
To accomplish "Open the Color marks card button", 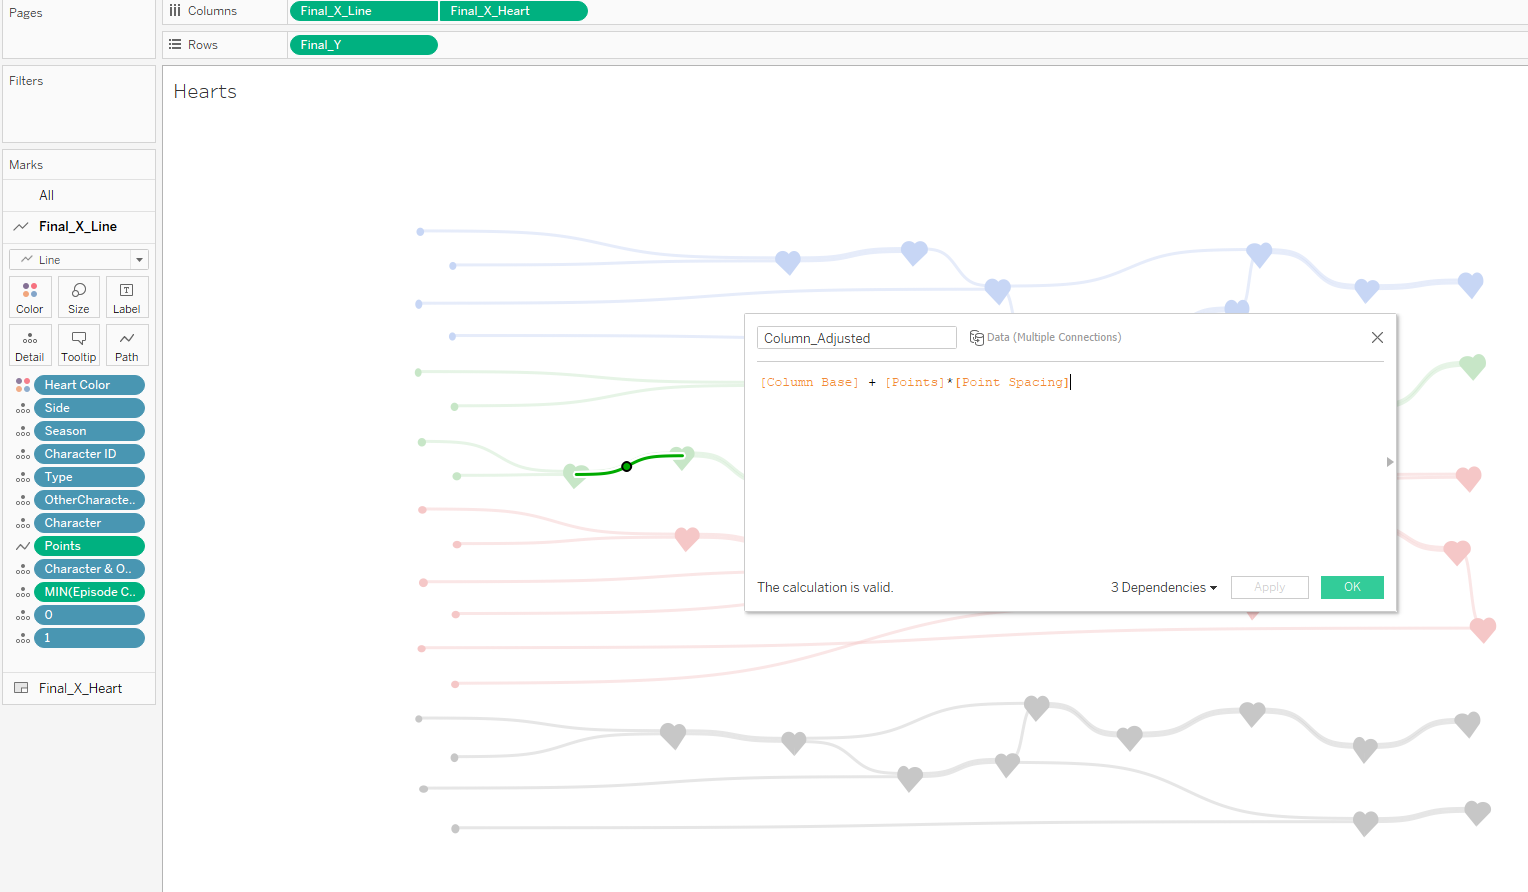I will tap(30, 297).
